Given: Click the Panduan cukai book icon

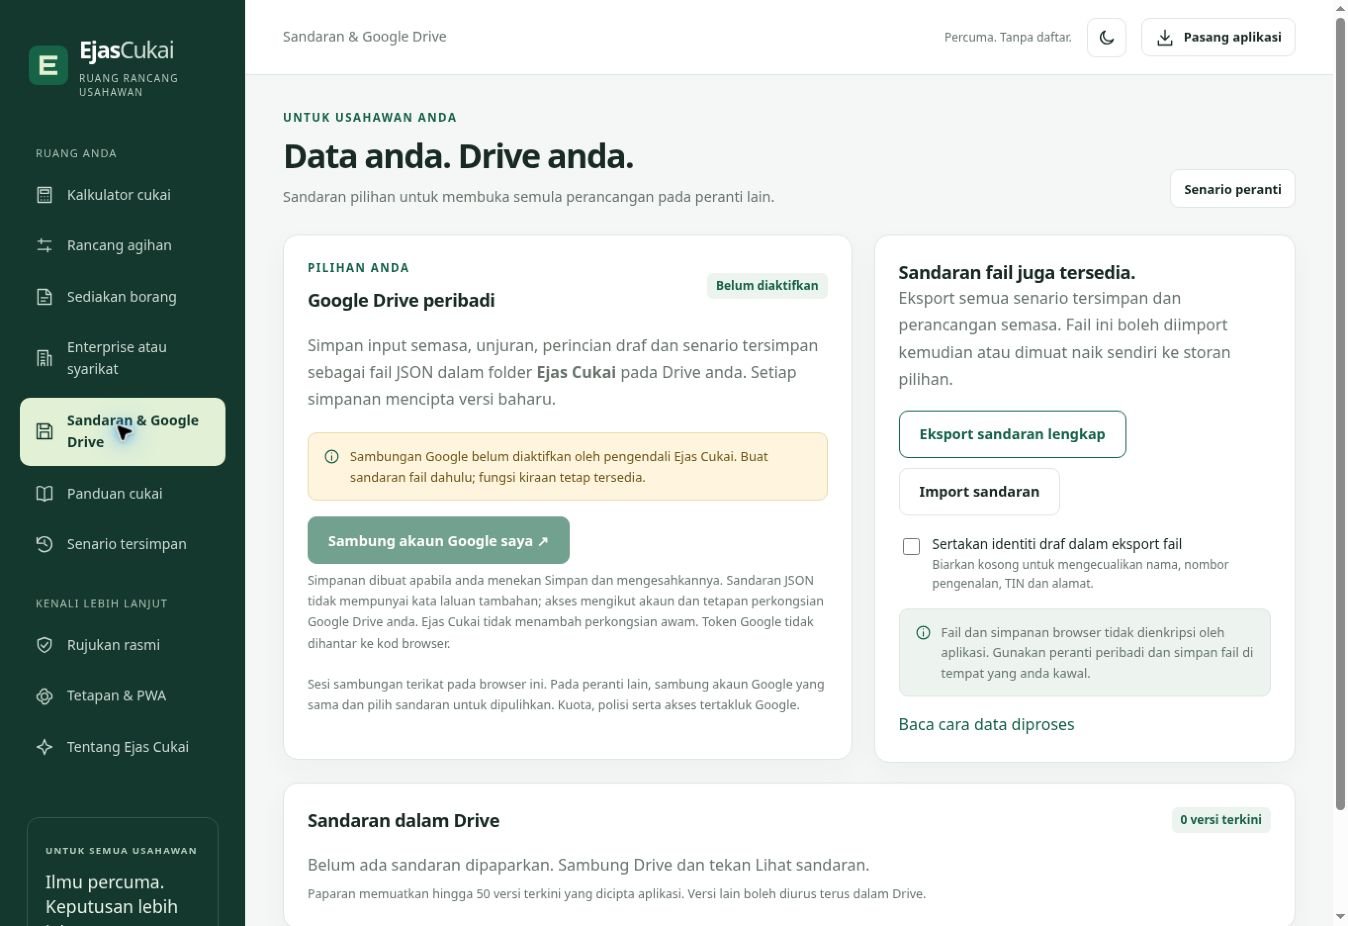Looking at the screenshot, I should tap(44, 494).
